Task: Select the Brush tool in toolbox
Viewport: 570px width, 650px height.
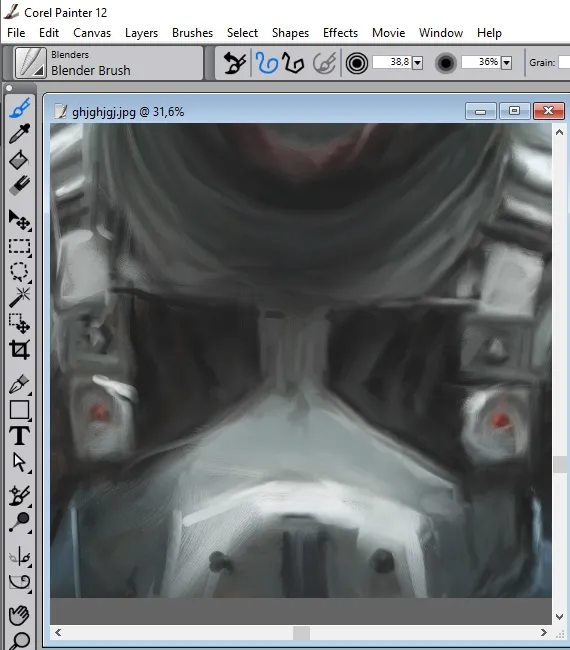Action: 19,108
